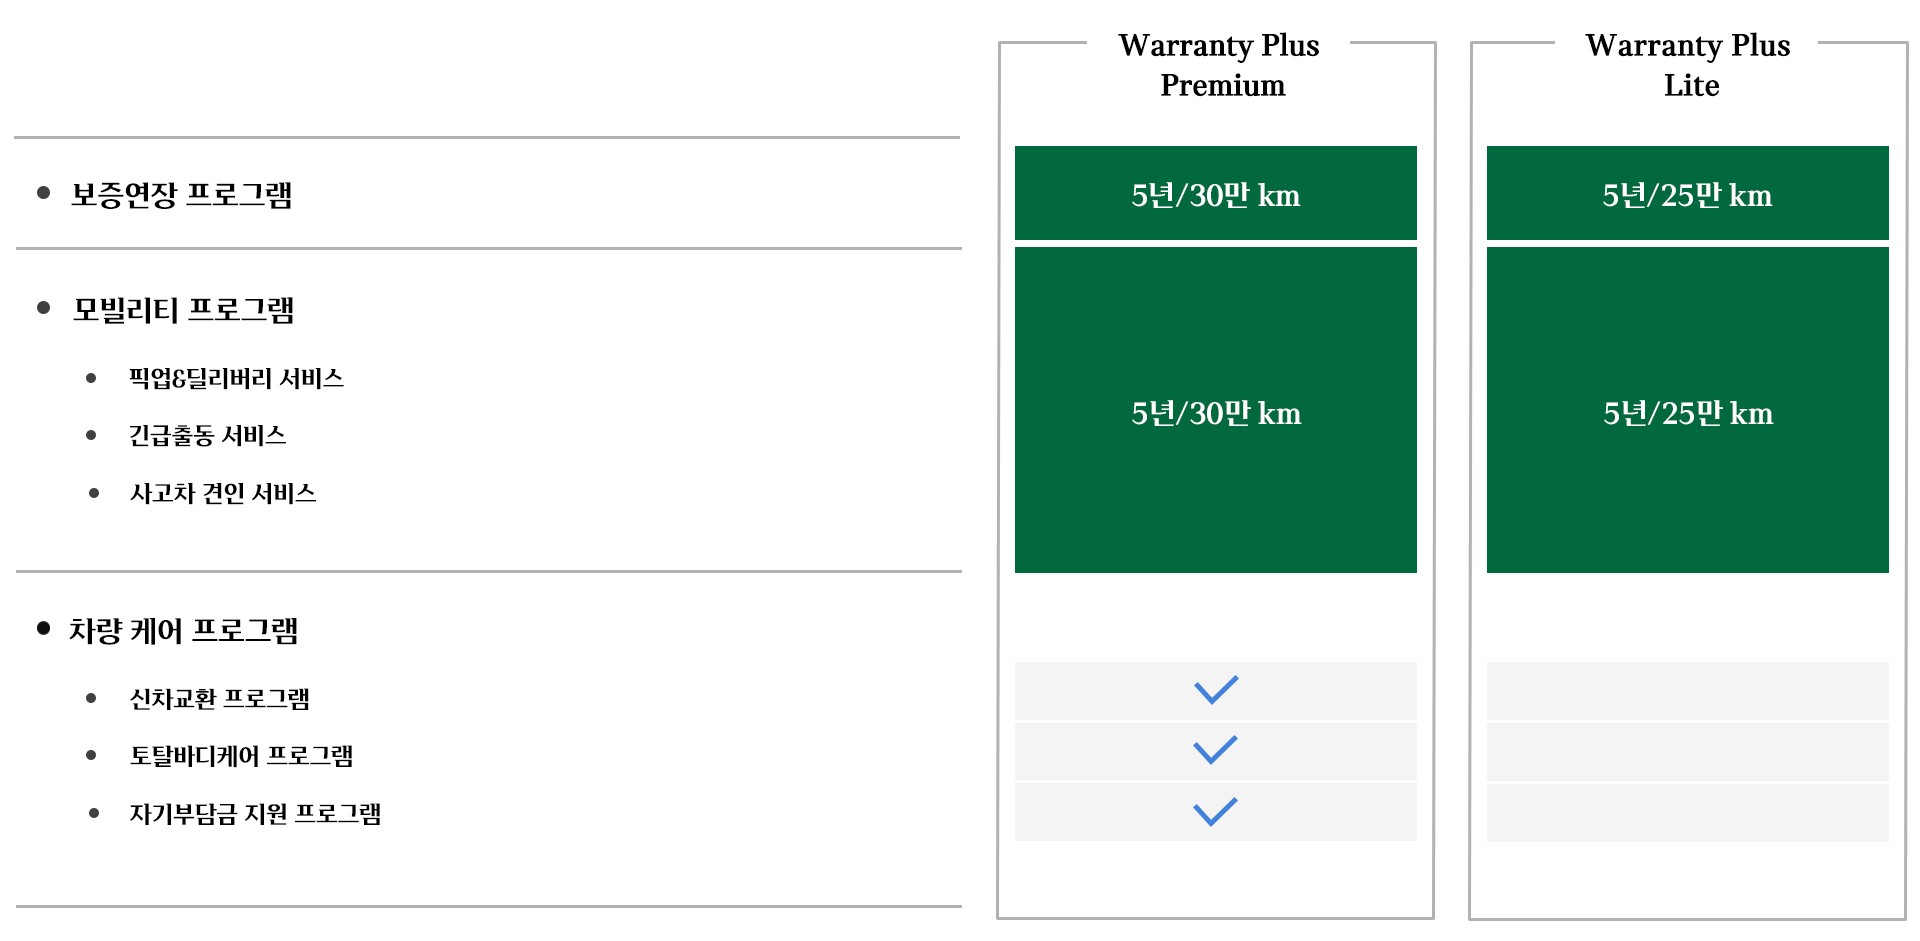The image size is (1920, 941).
Task: Click the 신차교환 프로그램 checkmark under Premium
Action: (x=1216, y=690)
